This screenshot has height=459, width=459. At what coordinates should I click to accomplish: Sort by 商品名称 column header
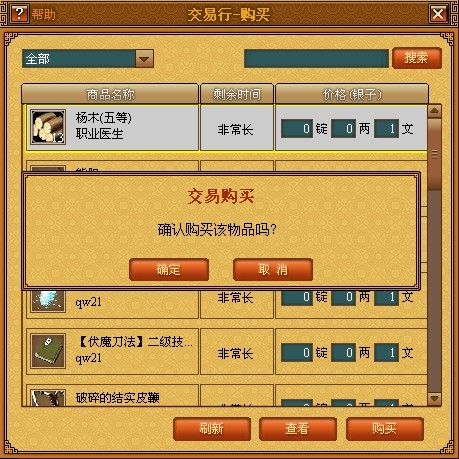[x=110, y=94]
